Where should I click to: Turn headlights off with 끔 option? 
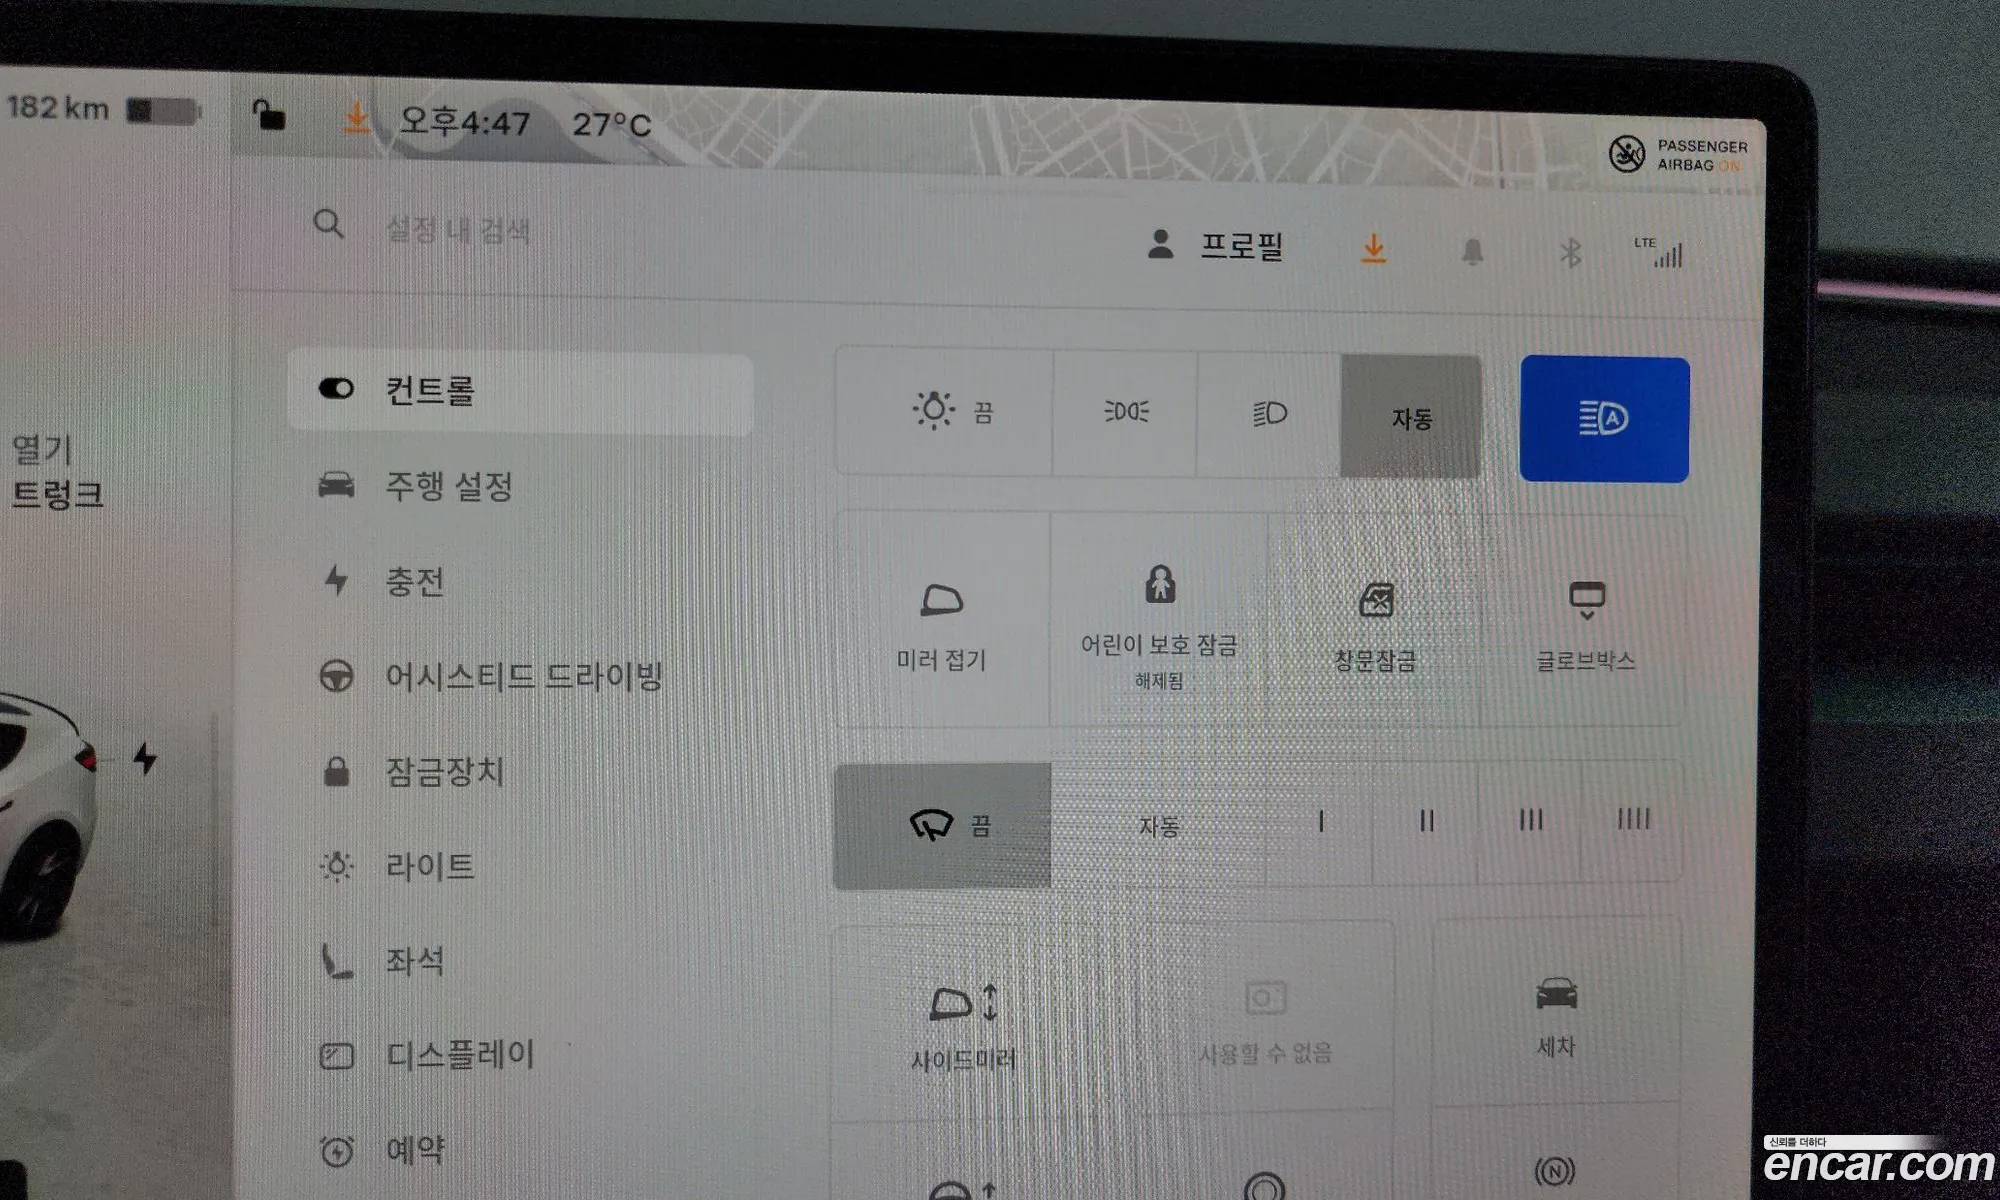pyautogui.click(x=944, y=410)
